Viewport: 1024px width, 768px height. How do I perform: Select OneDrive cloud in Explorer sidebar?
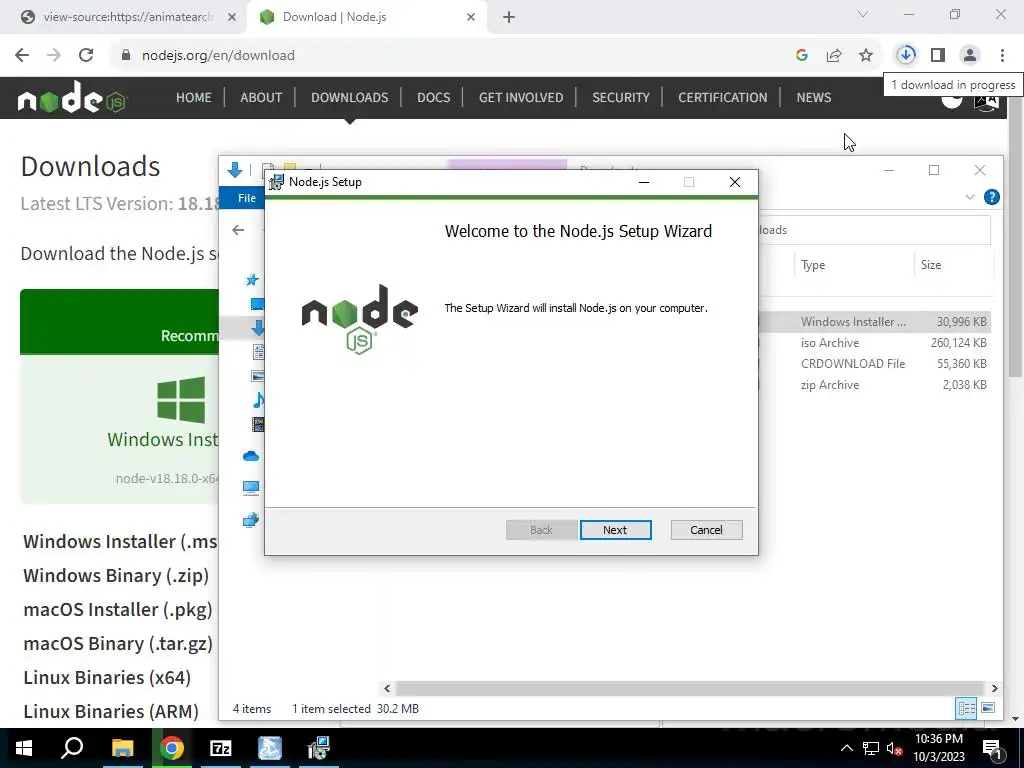(x=251, y=456)
